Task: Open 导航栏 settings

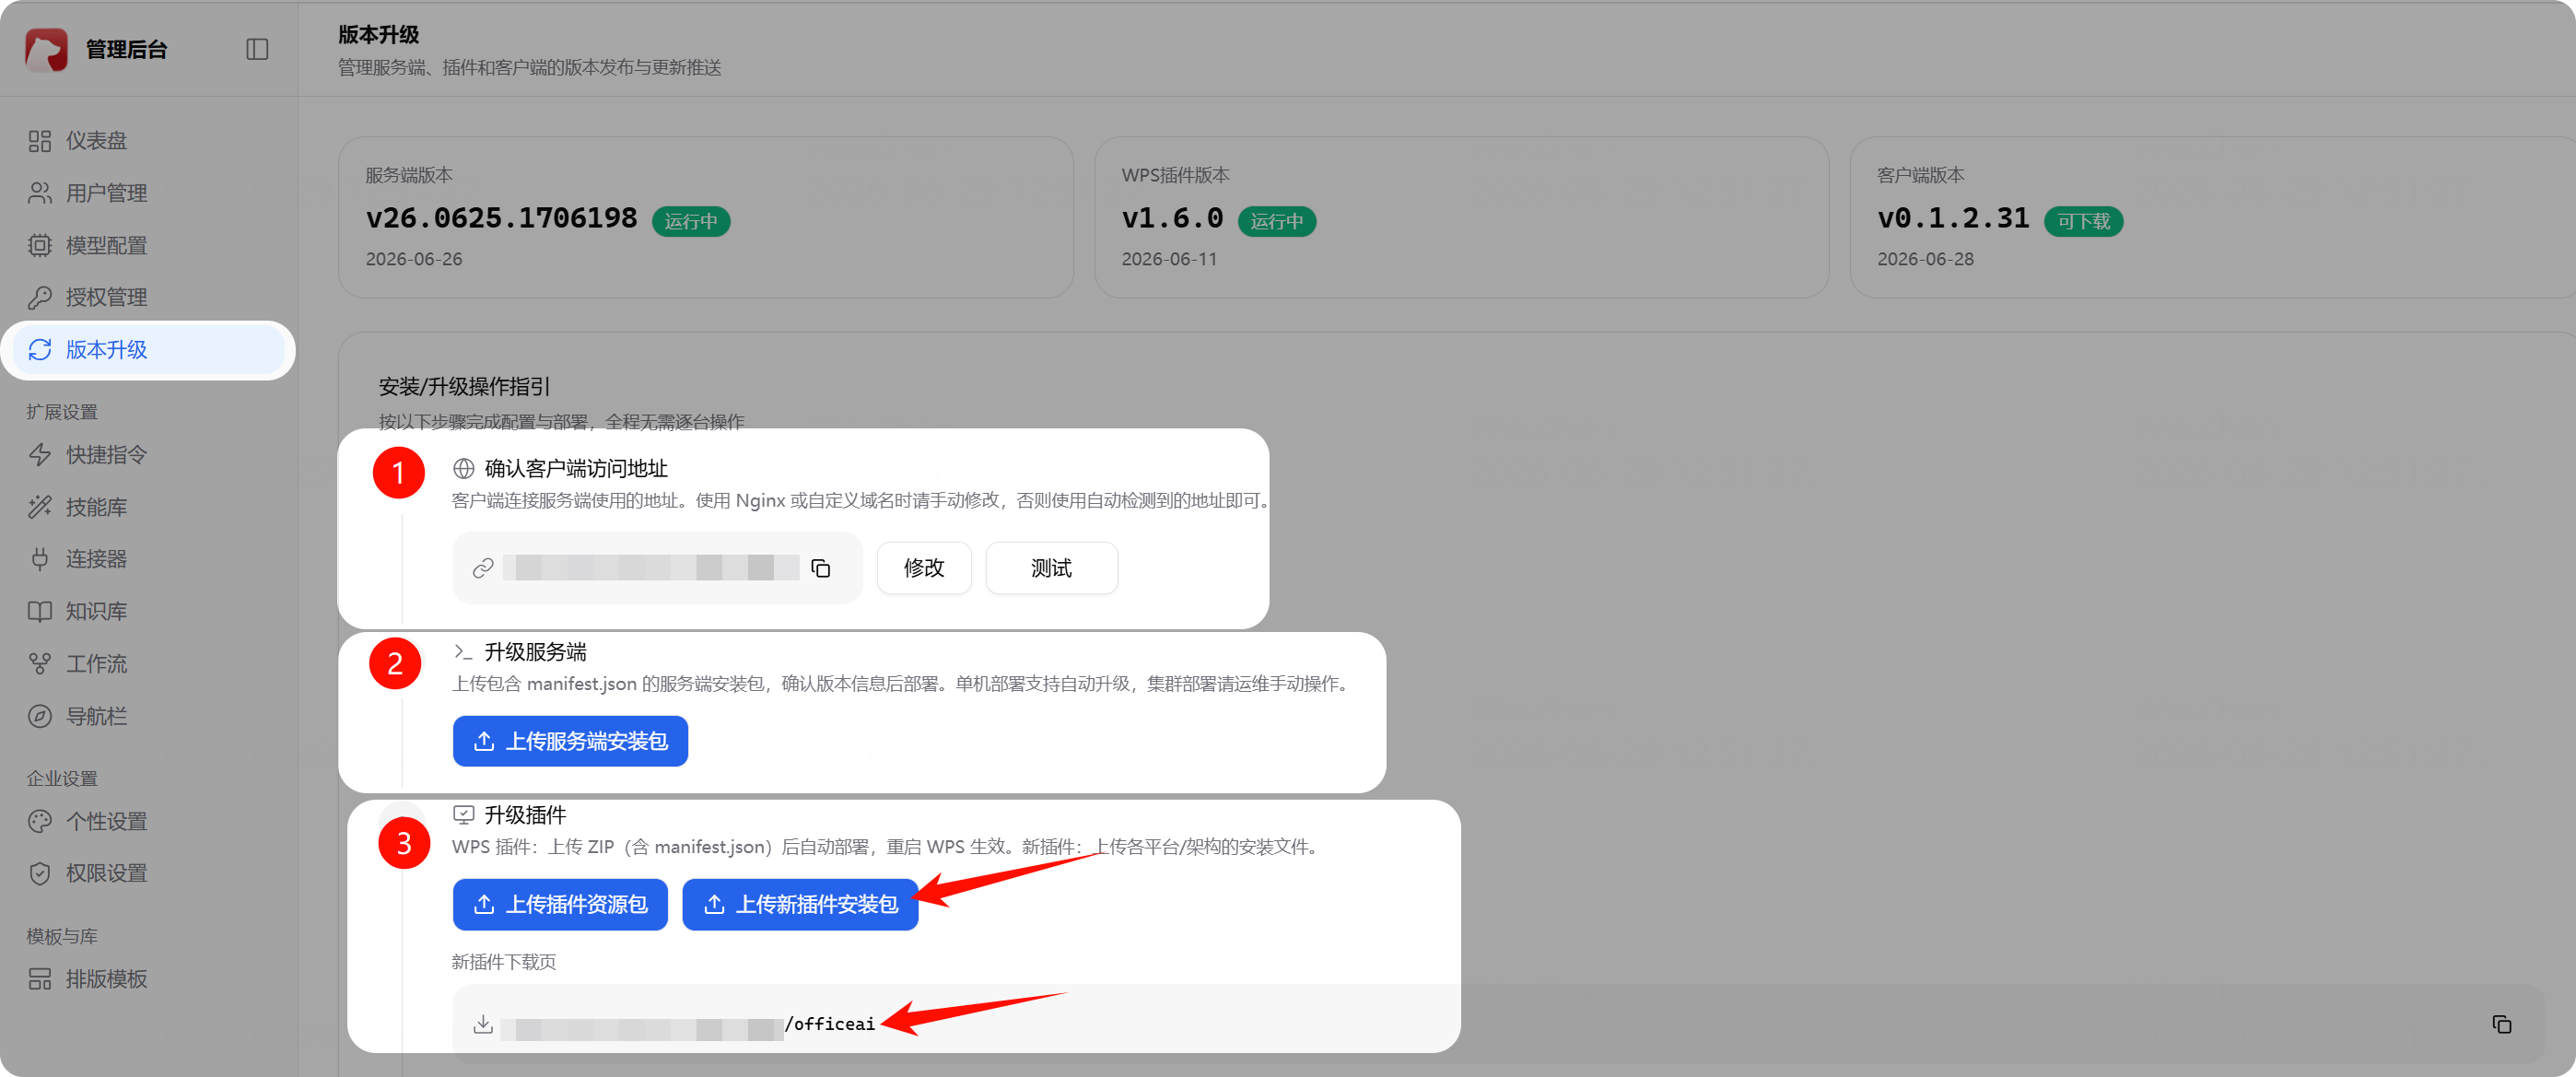Action: pos(148,716)
